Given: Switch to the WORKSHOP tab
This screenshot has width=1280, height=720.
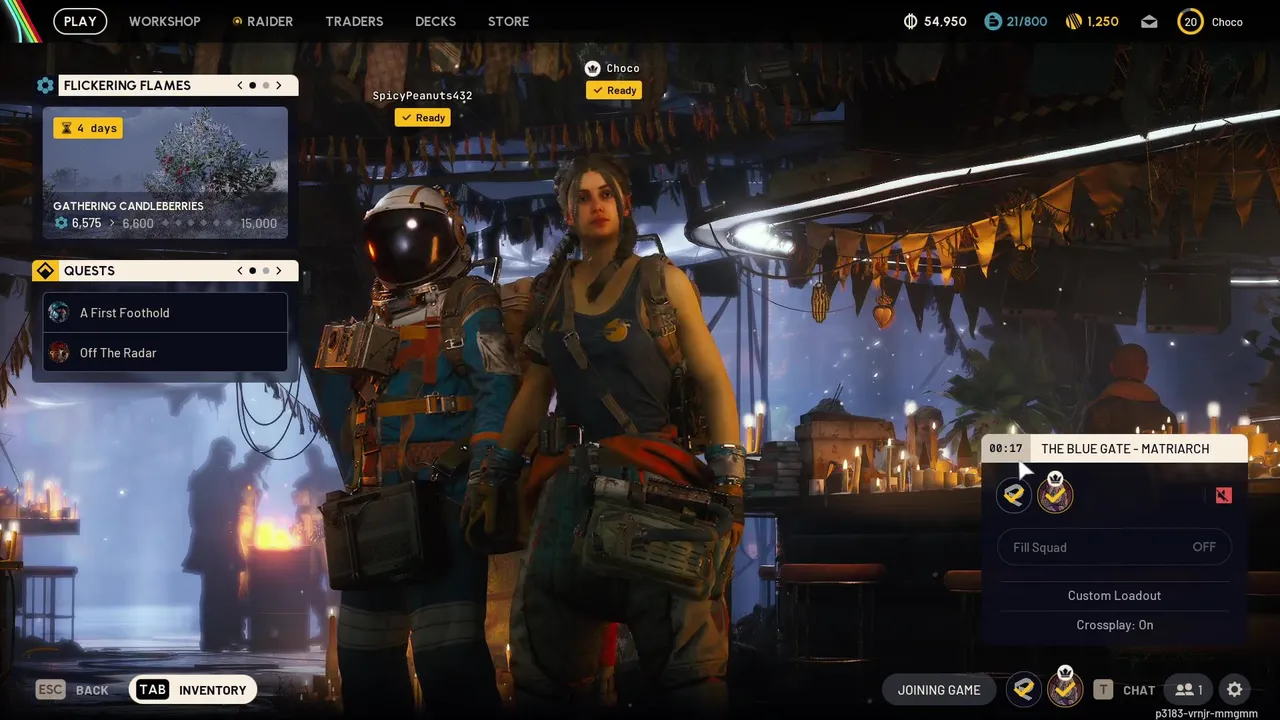Looking at the screenshot, I should [164, 21].
